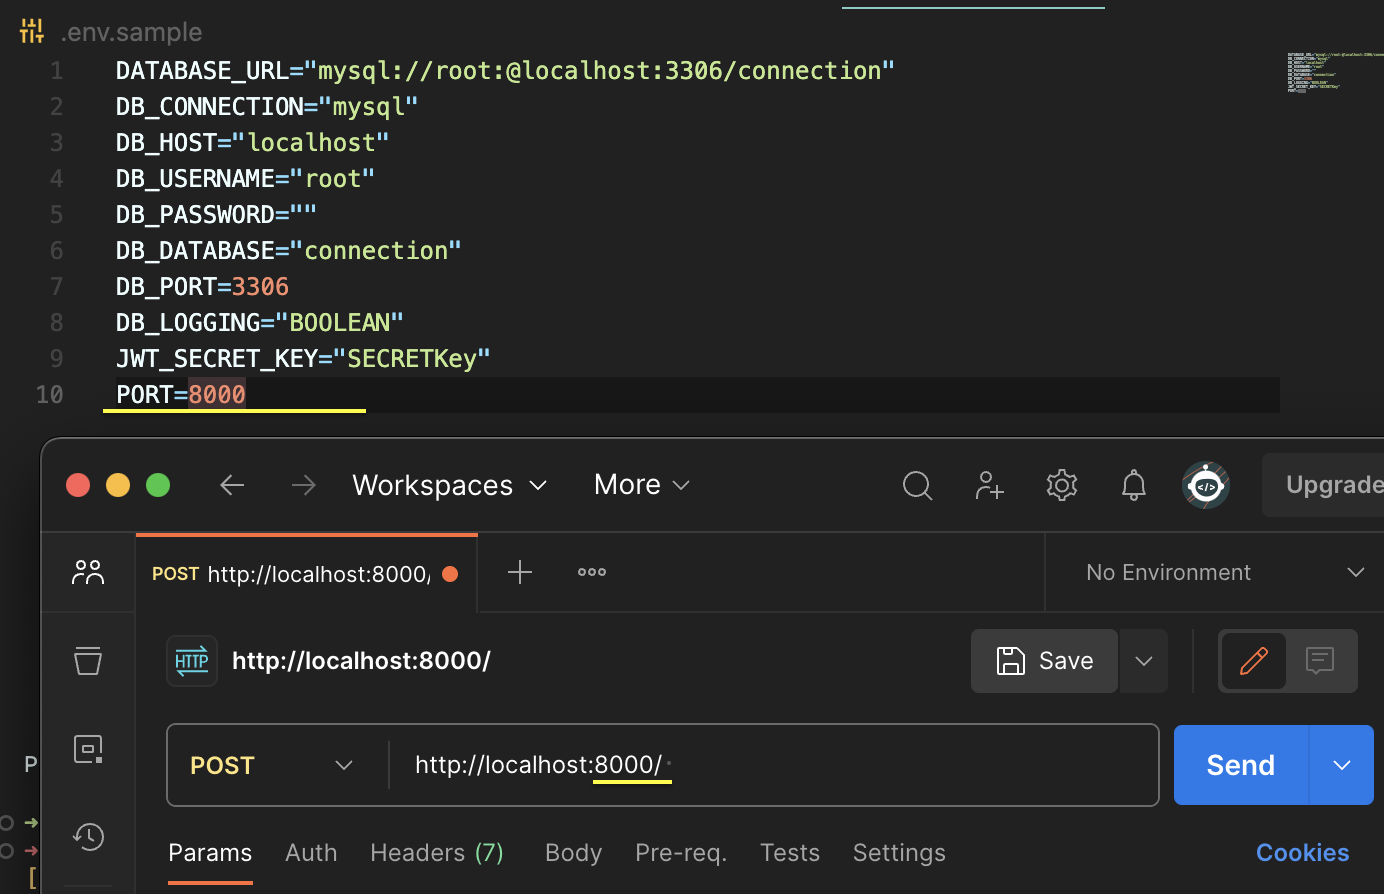Click the Send button

tap(1241, 765)
